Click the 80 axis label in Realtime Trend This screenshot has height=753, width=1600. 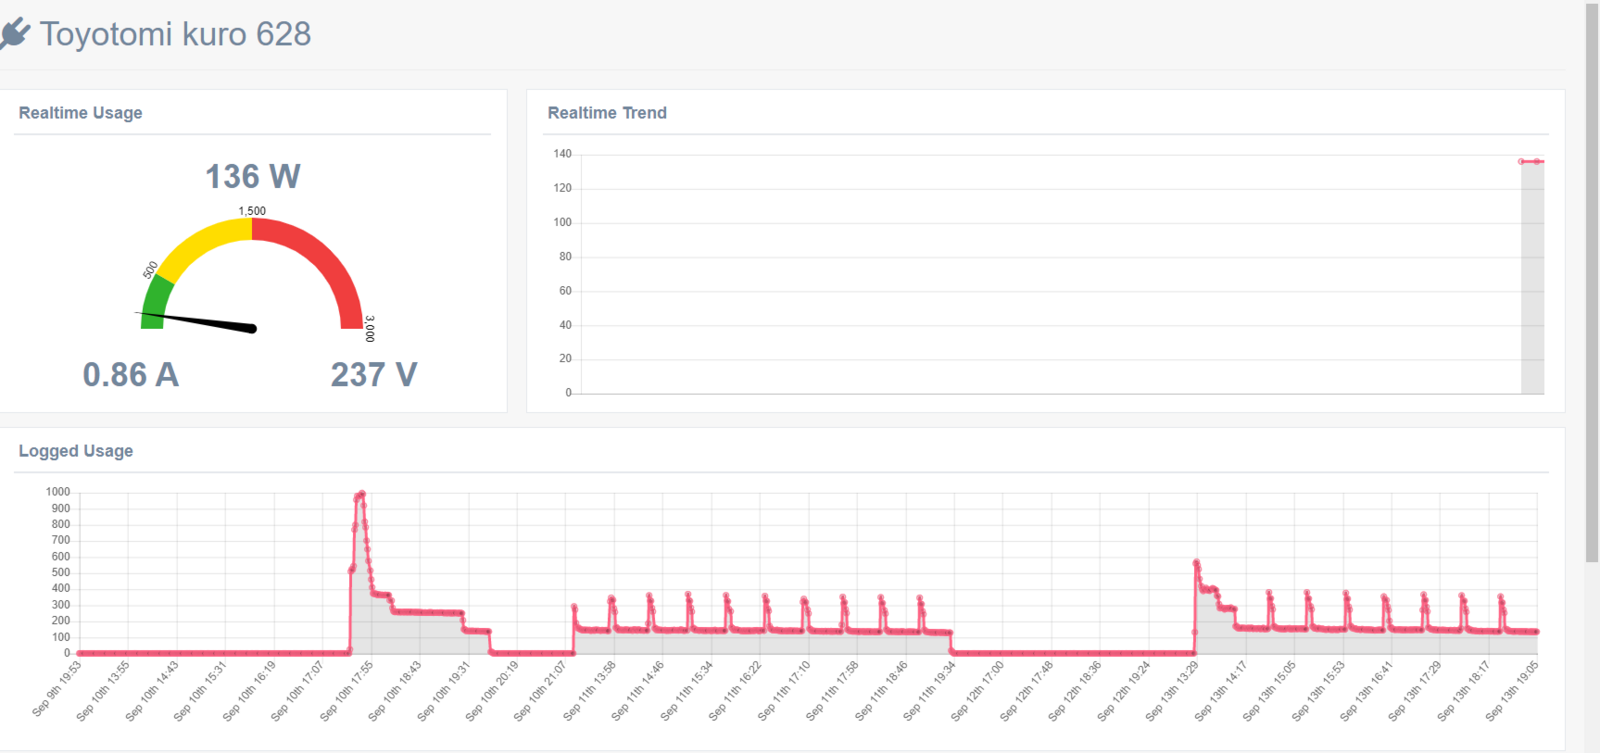[x=566, y=257]
